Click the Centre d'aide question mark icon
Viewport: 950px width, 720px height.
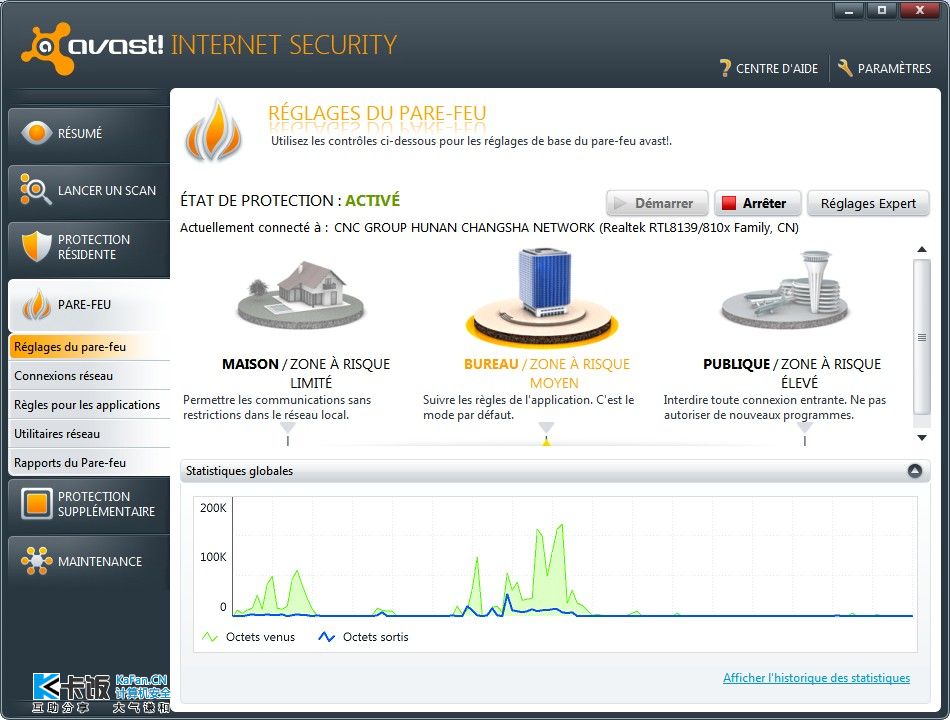coord(725,68)
